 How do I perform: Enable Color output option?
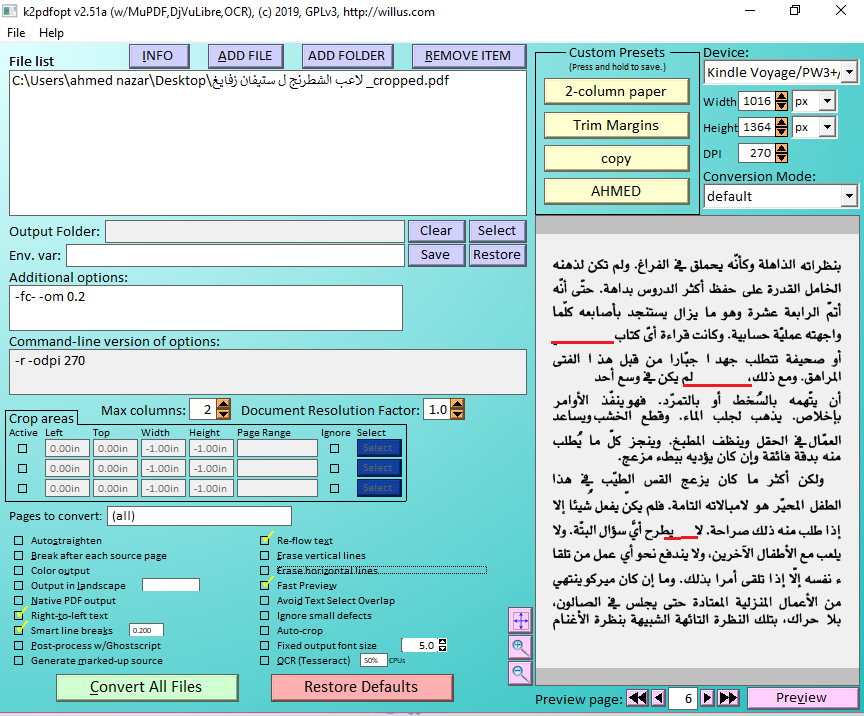point(19,570)
